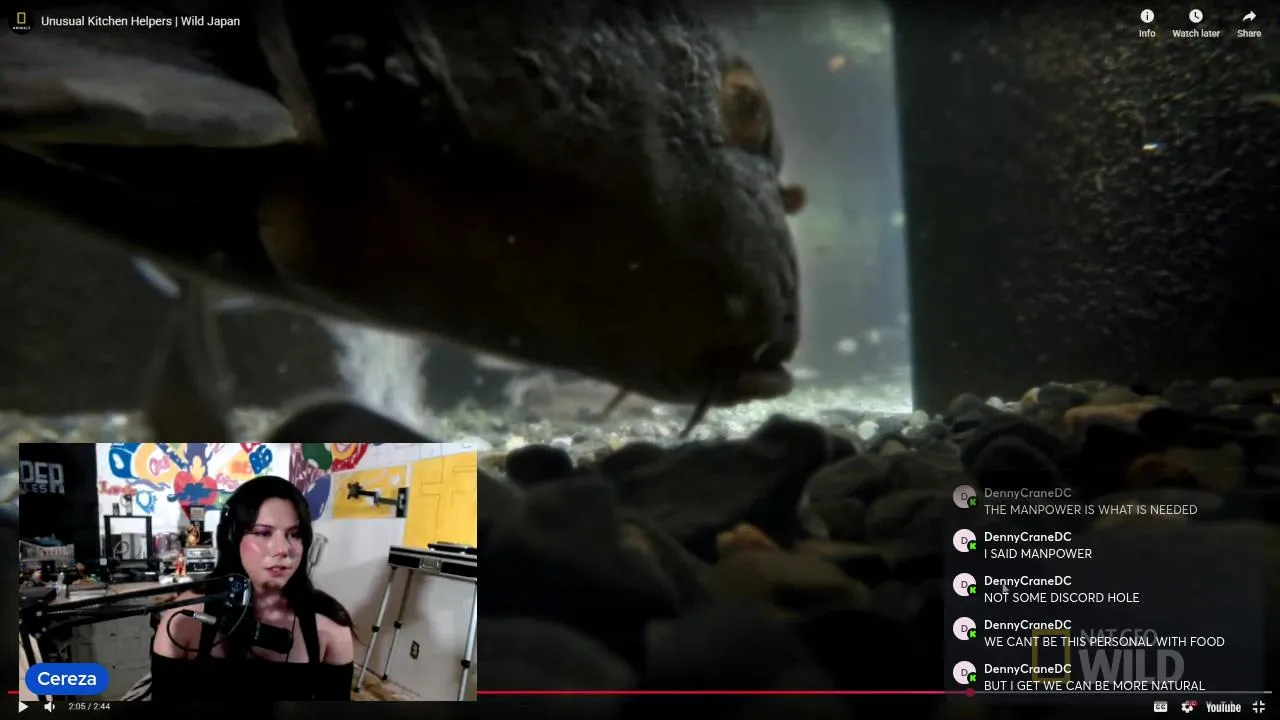Click the 2:05 / 2:44 time display
This screenshot has height=720, width=1280.
(89, 707)
